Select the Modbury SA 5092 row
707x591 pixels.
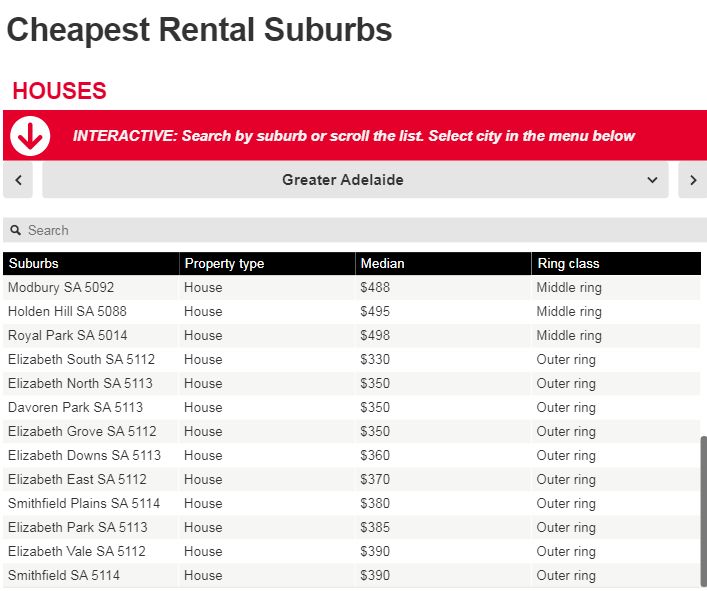(61, 288)
